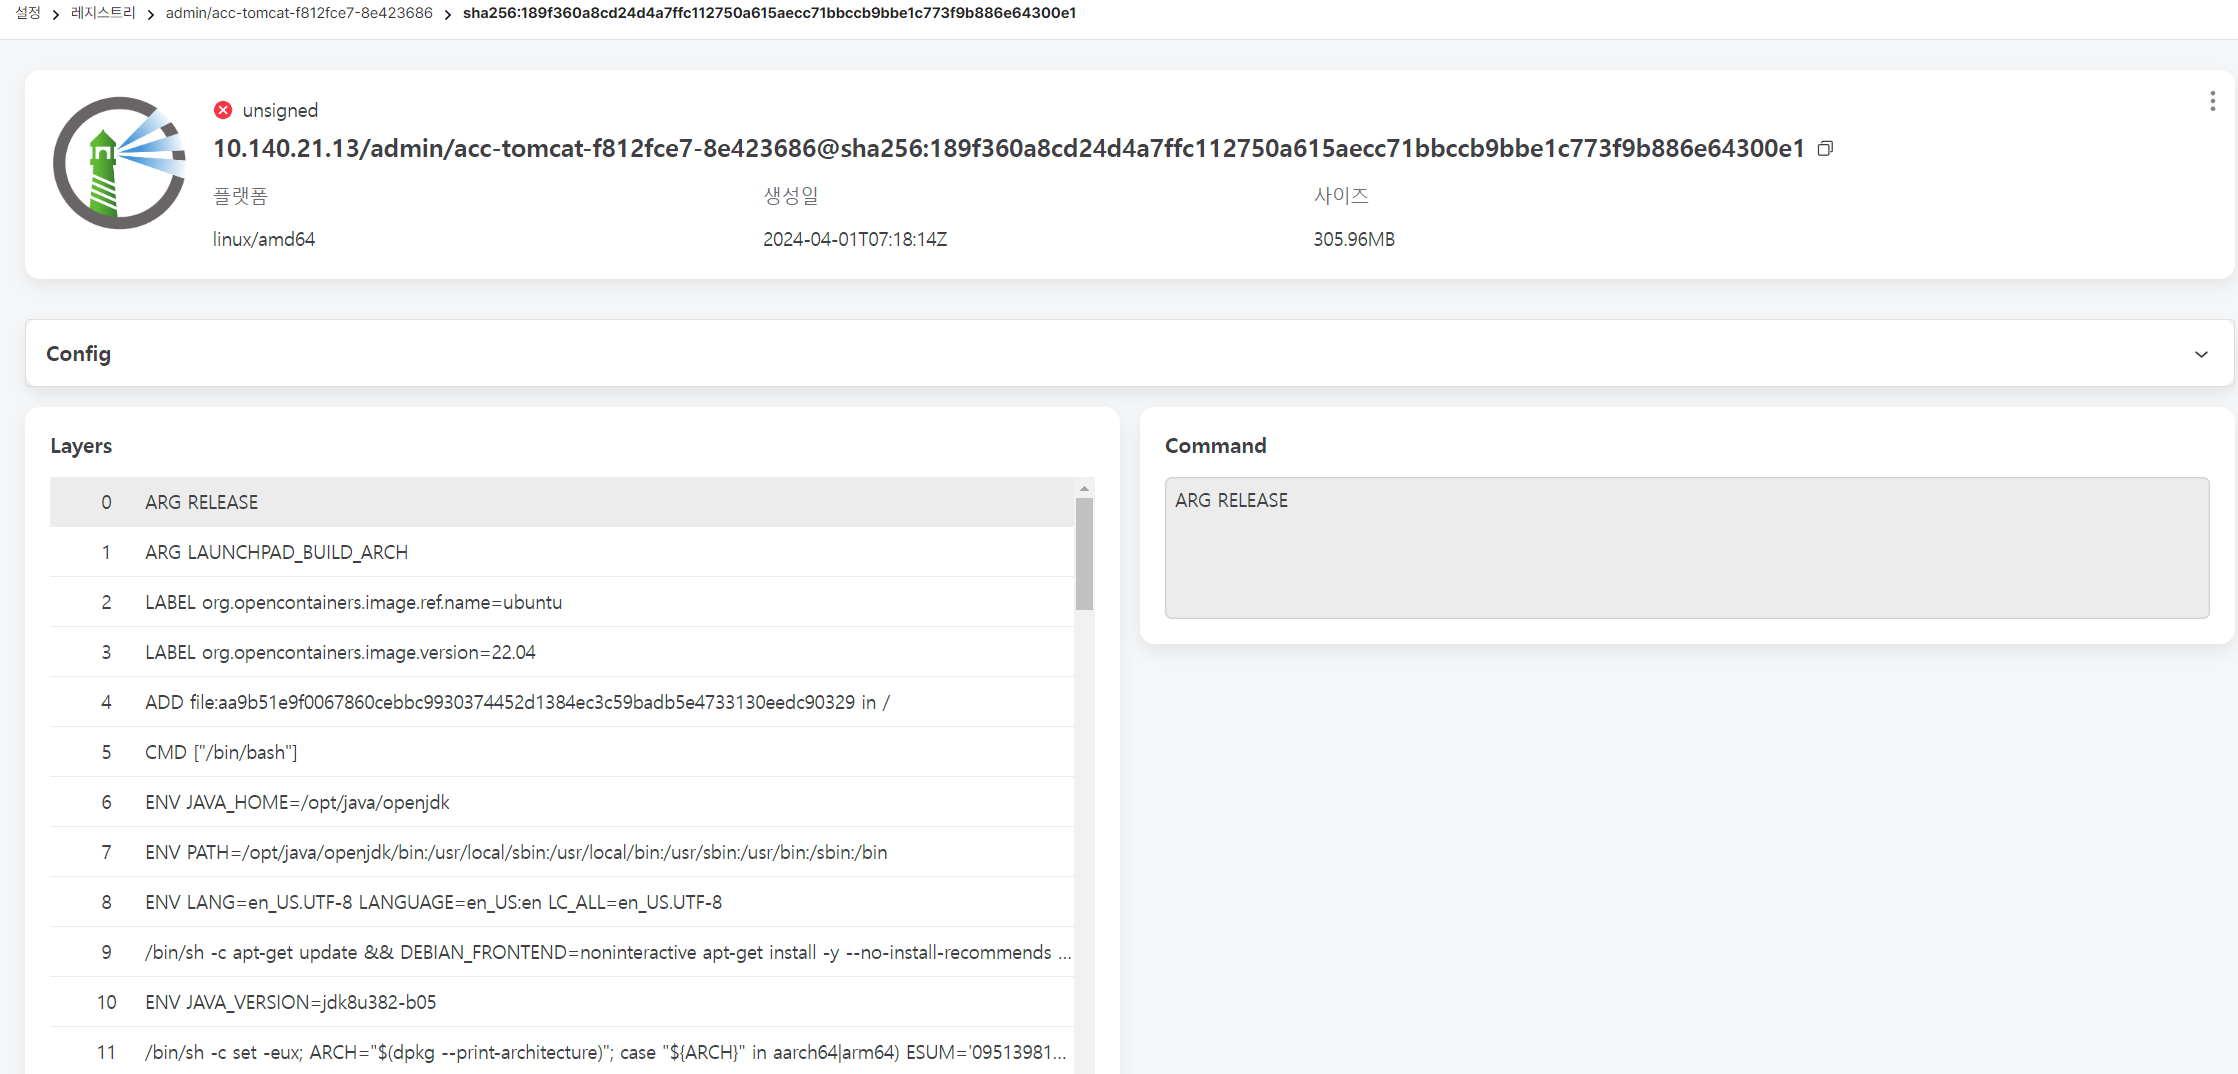Select layer 1 ARG LAUNCHPAD_BUILD_ARCH

tap(562, 552)
